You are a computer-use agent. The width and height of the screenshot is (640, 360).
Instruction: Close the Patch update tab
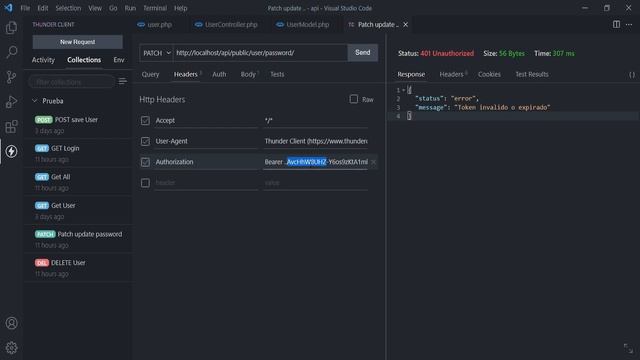[405, 24]
